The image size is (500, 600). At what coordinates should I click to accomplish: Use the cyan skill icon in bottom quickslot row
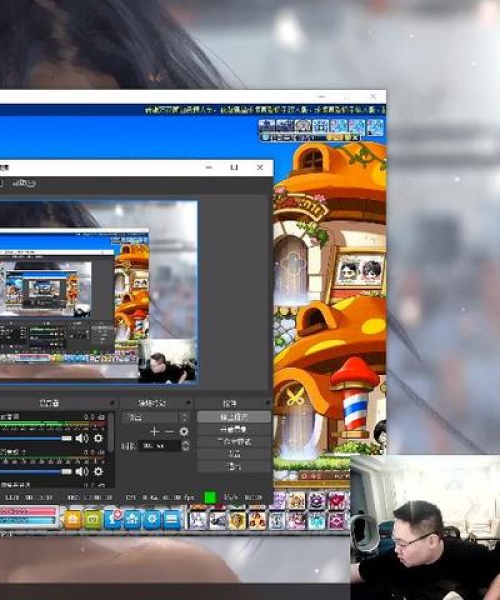tap(317, 520)
